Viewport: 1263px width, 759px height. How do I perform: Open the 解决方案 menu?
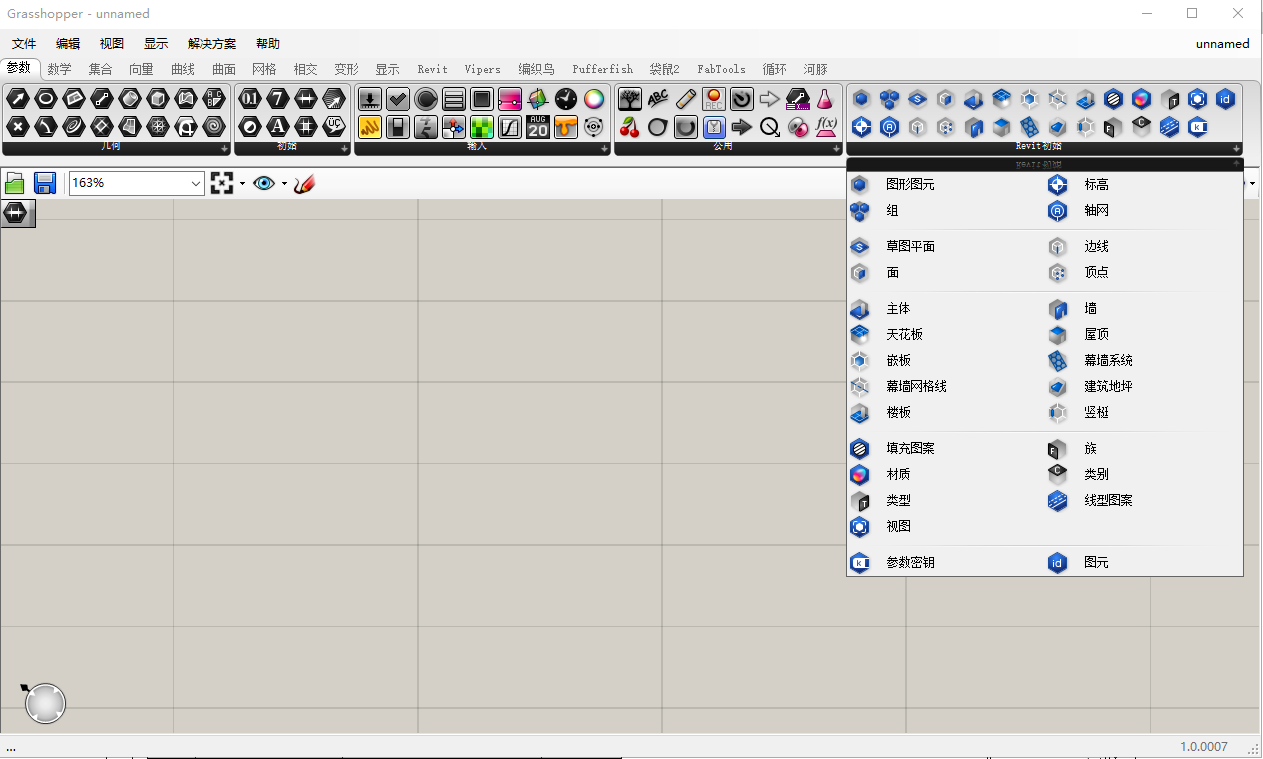(x=212, y=44)
